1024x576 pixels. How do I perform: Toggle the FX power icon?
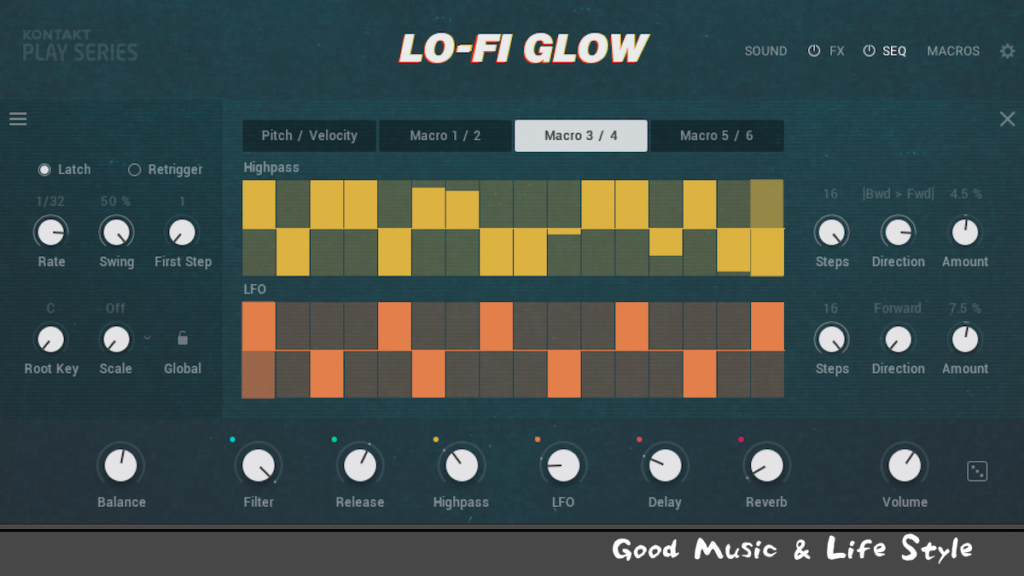[x=814, y=51]
